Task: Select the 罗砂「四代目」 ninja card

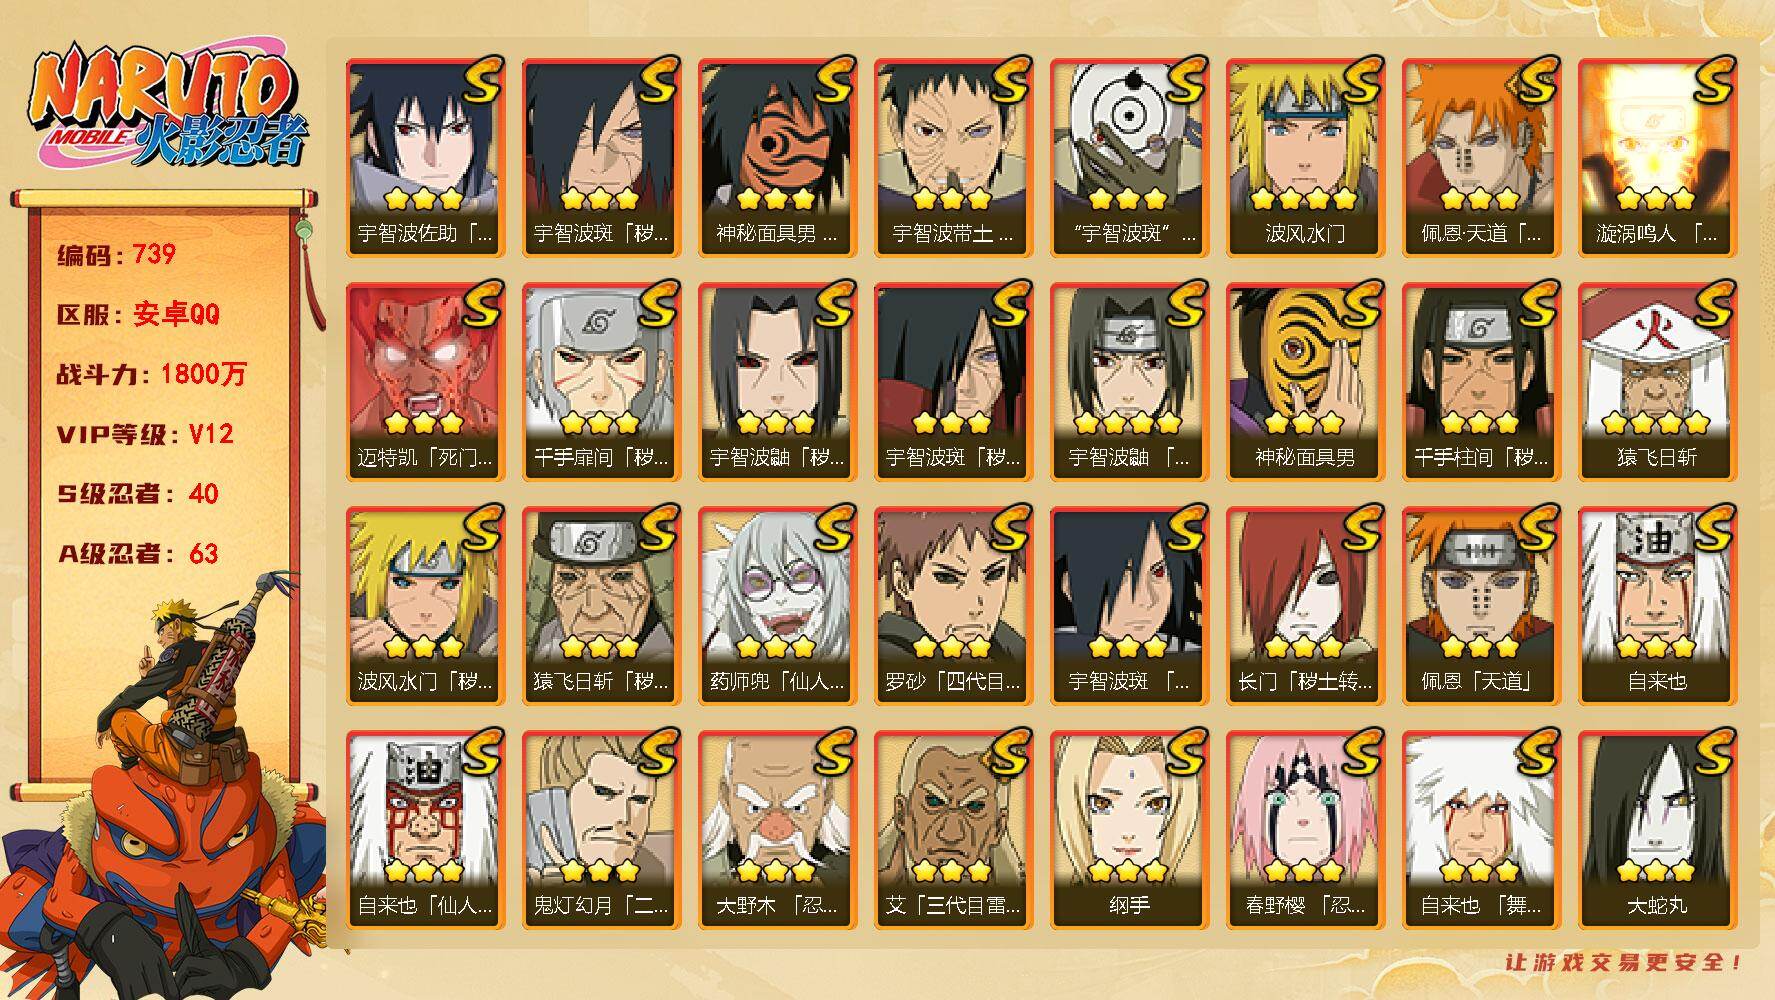Action: (953, 606)
